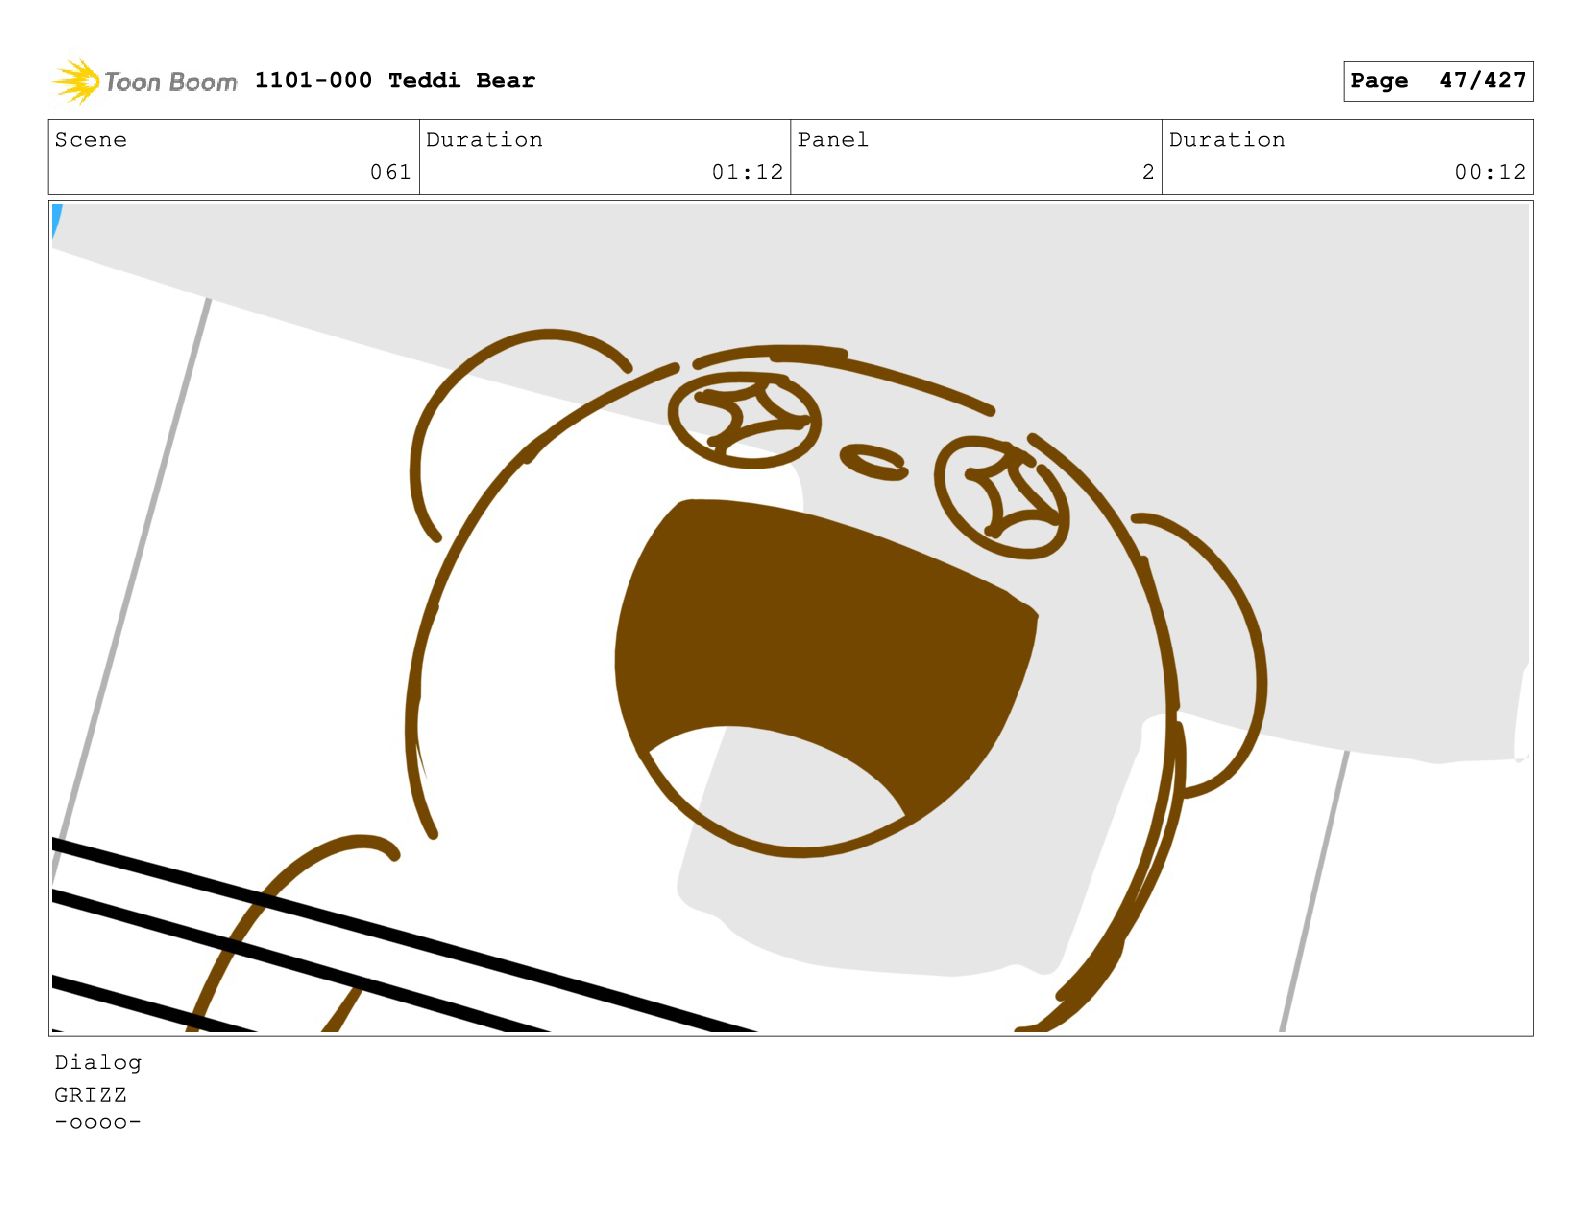The width and height of the screenshot is (1584, 1224).
Task: Click the Toon Boom logo icon
Action: pos(76,81)
